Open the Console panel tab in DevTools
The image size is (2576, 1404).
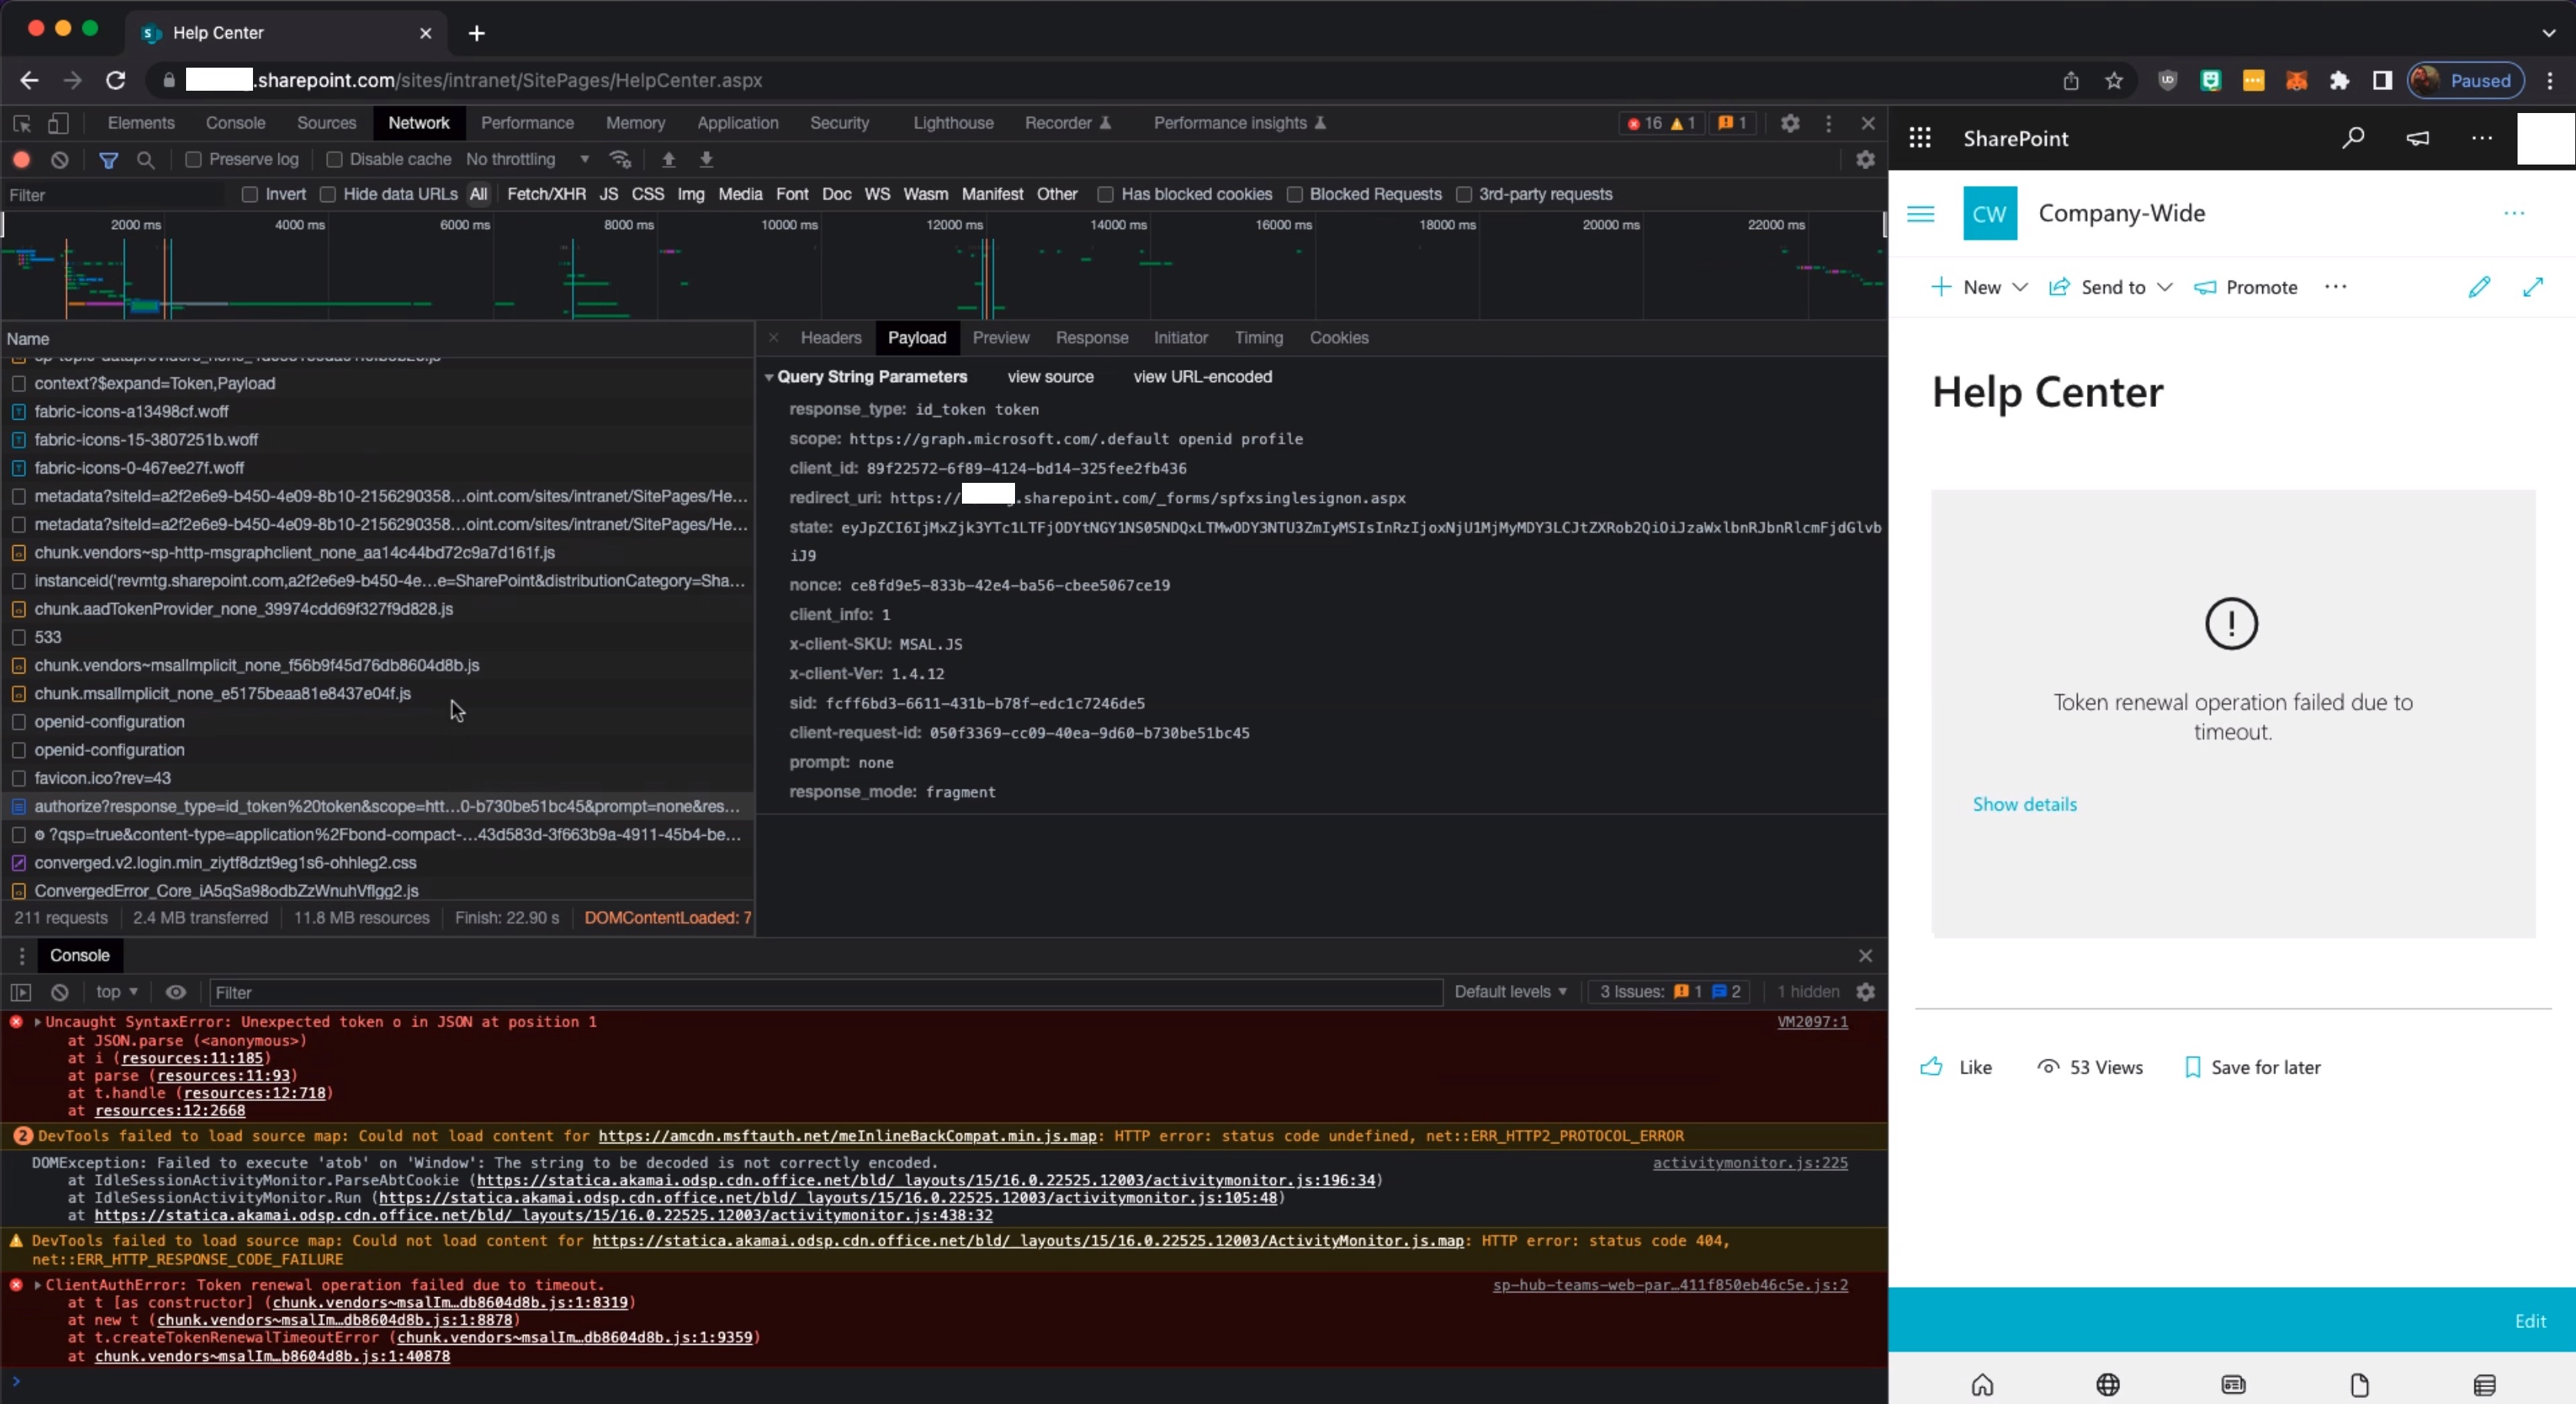(235, 123)
